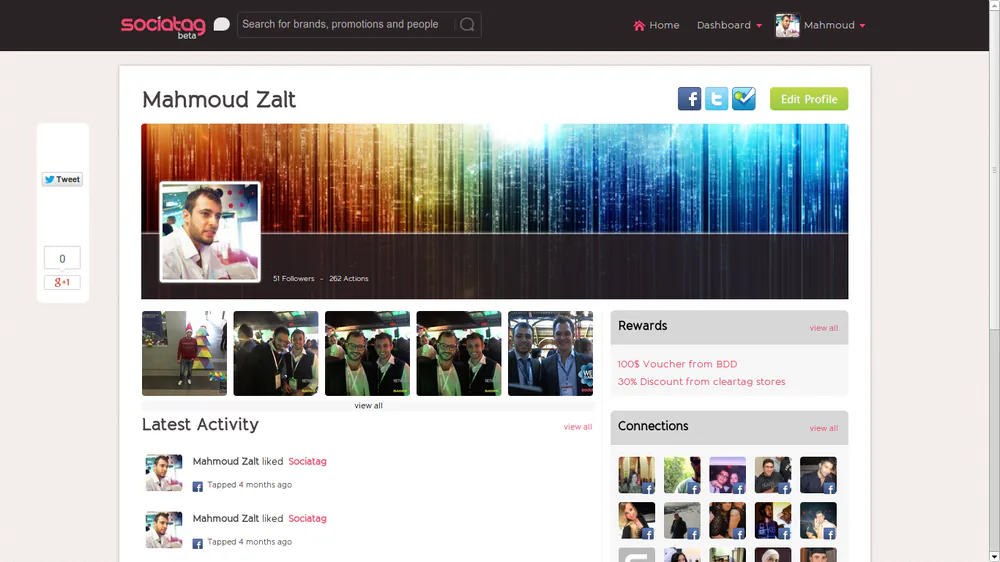Open the fourth photo thumbnail in gallery

(x=459, y=353)
